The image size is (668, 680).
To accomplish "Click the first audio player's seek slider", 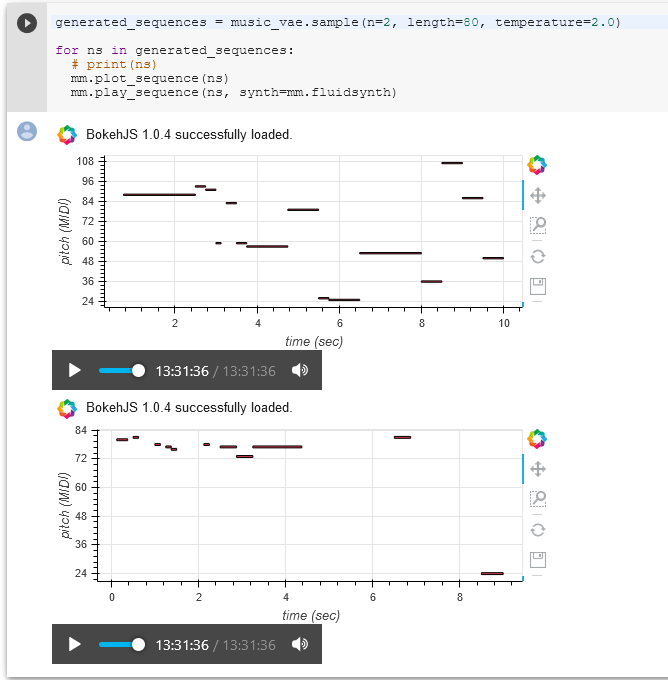I will (x=120, y=370).
